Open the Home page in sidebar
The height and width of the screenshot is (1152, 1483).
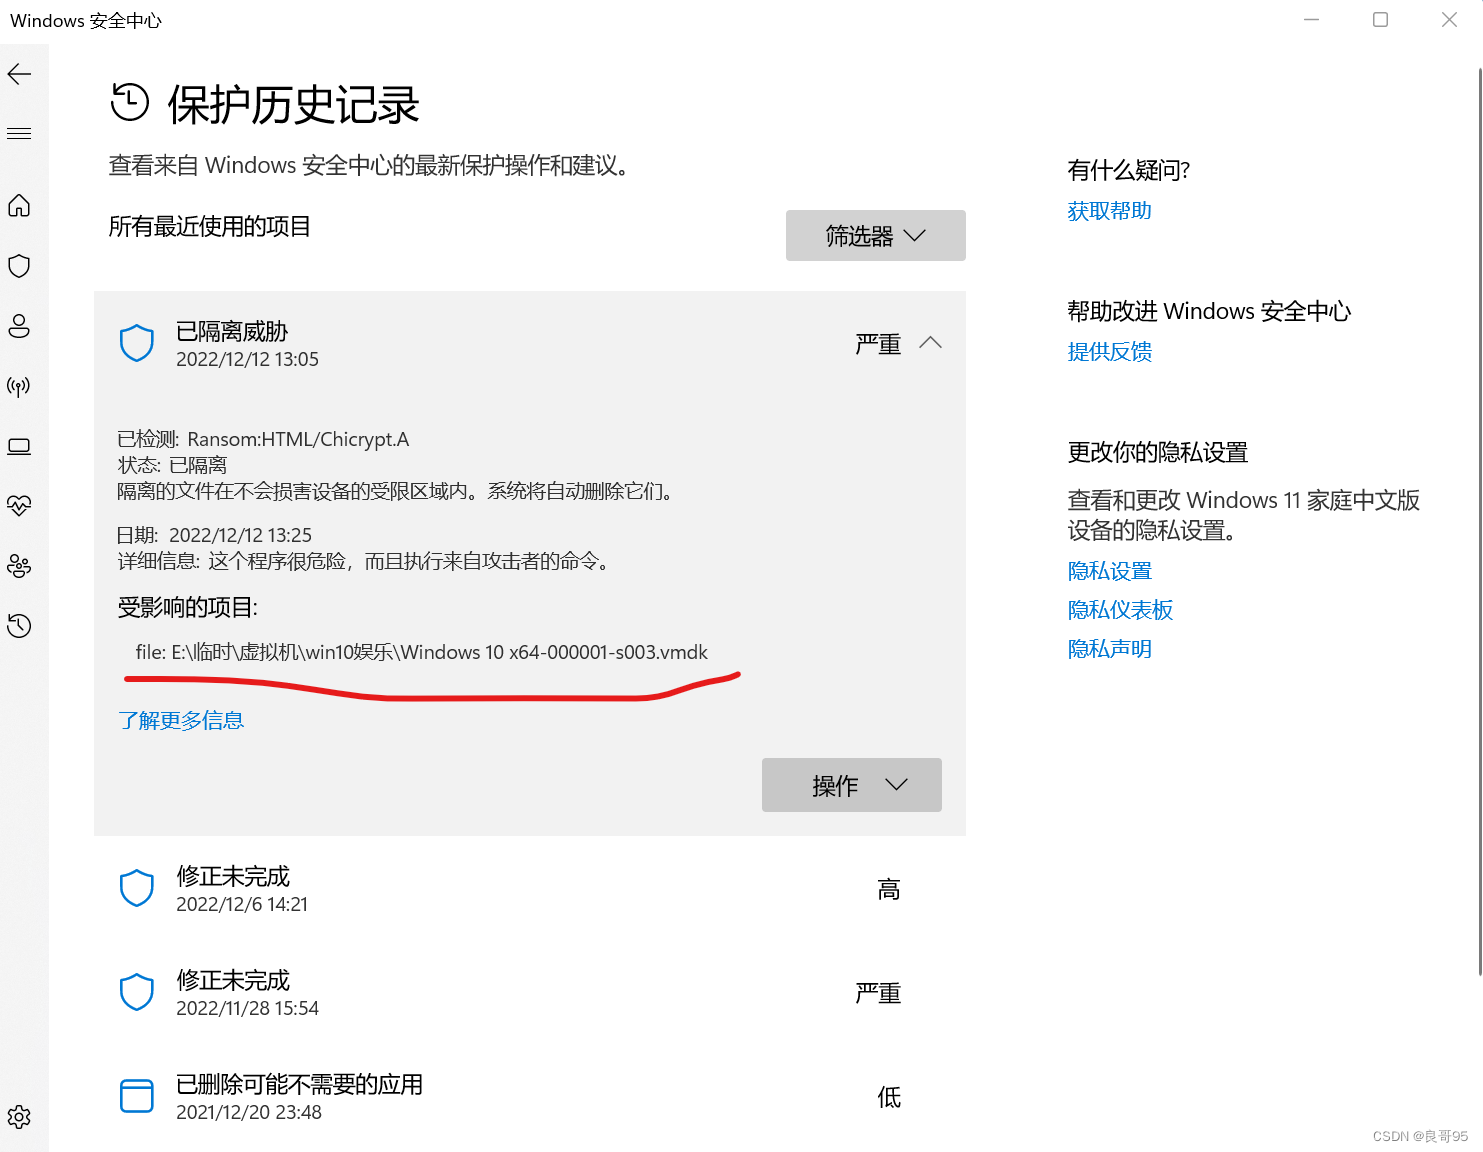[x=19, y=206]
